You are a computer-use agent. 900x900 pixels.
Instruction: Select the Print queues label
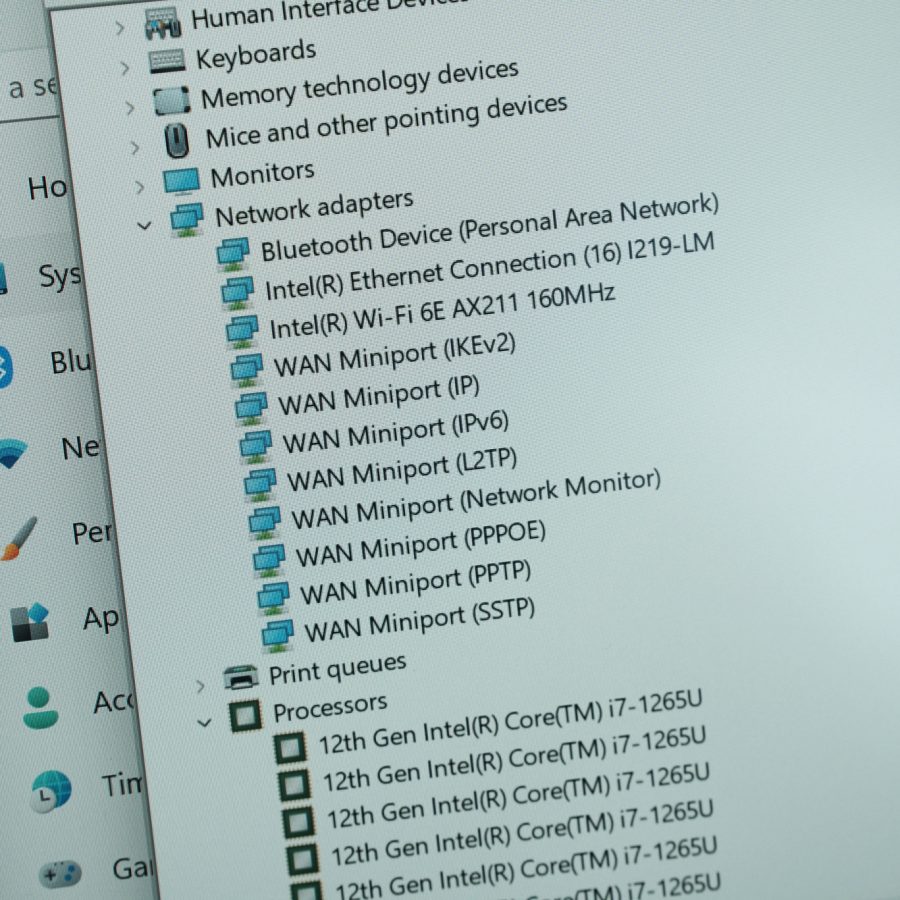[338, 669]
